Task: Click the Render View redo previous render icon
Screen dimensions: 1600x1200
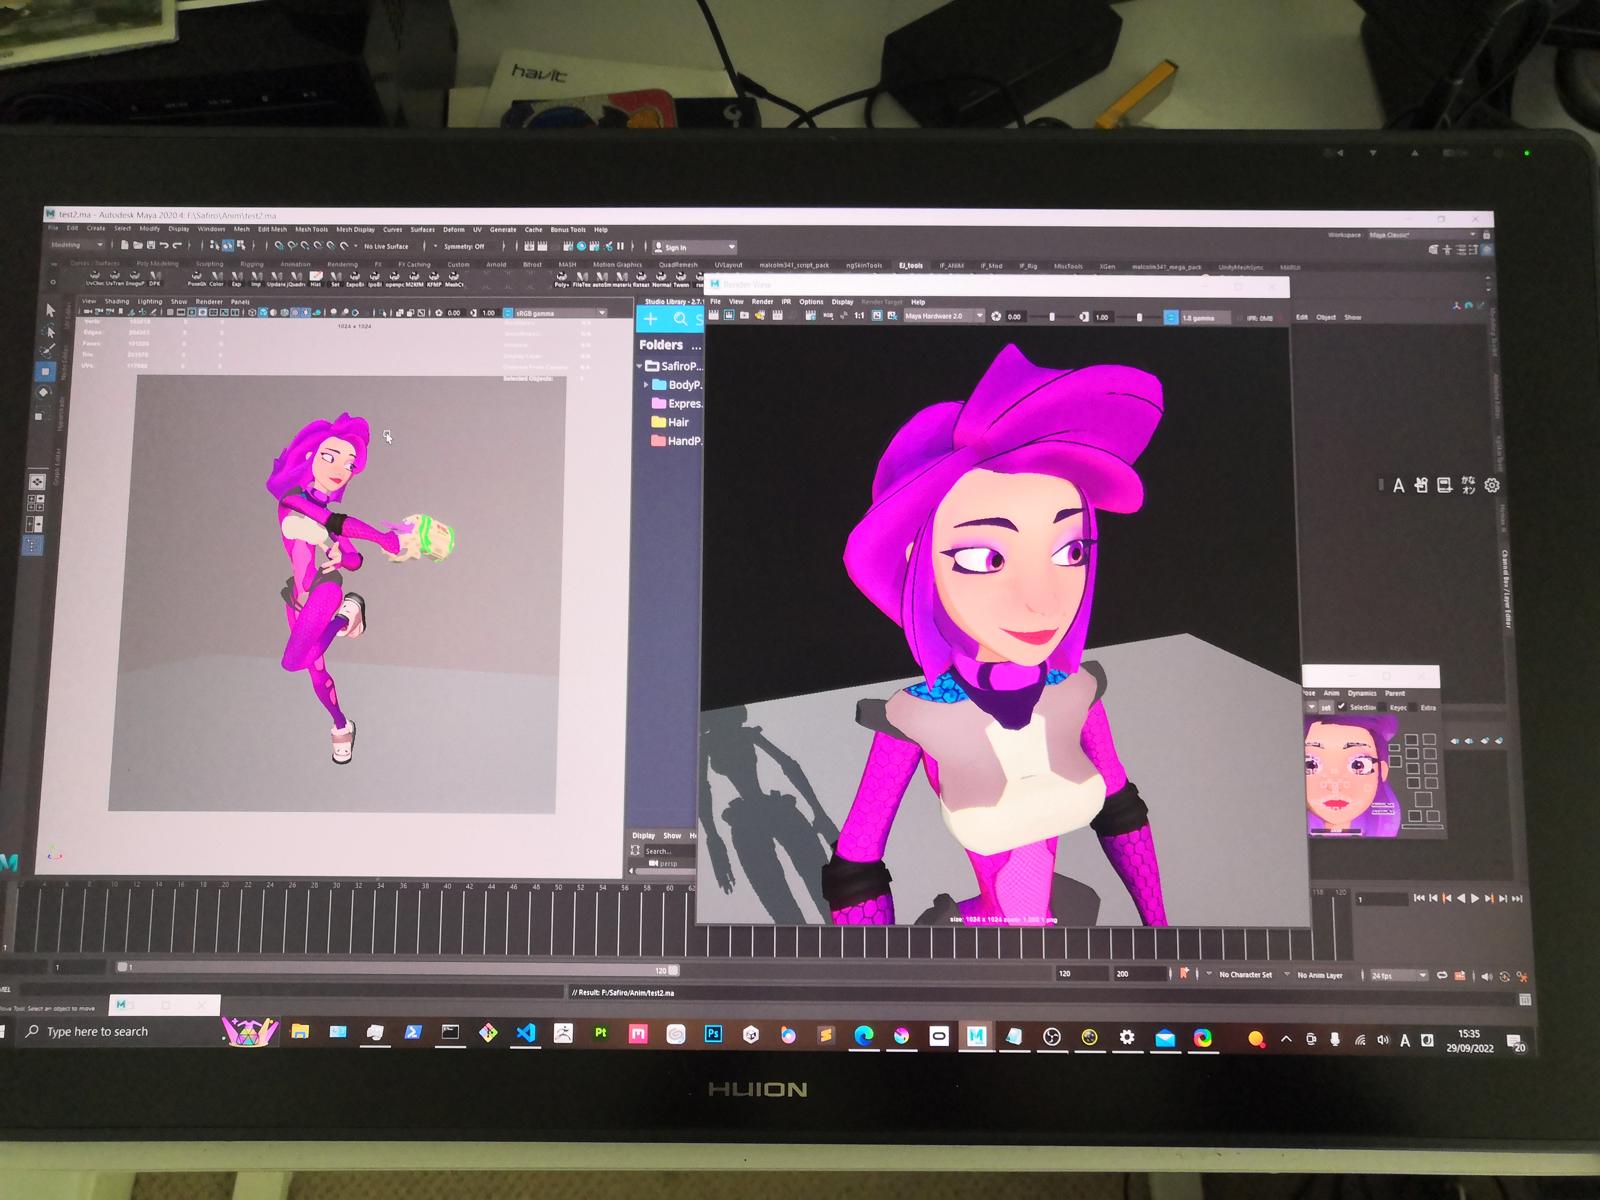Action: (715, 316)
